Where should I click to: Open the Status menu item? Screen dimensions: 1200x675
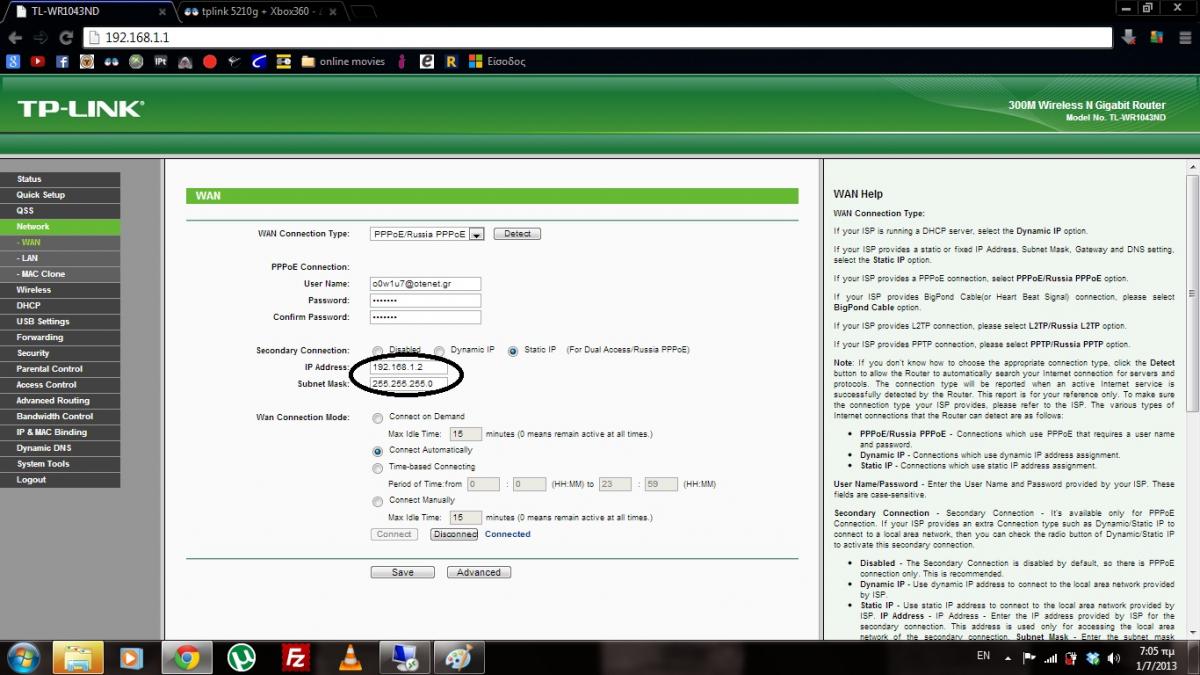pos(60,179)
